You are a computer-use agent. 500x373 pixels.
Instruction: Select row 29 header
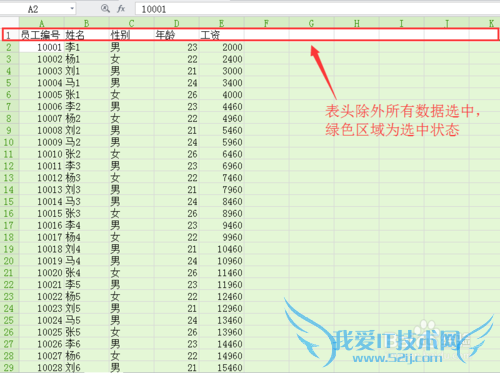pyautogui.click(x=9, y=368)
